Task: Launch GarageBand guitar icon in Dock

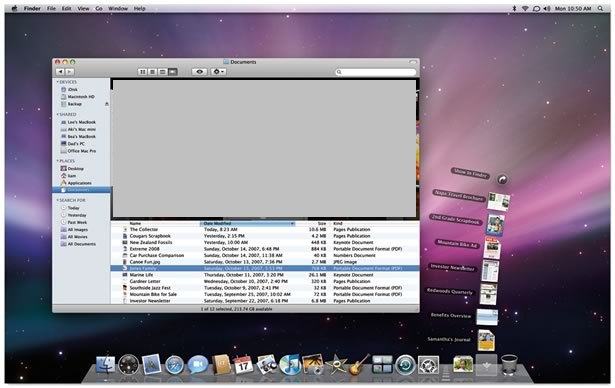Action: 358,364
